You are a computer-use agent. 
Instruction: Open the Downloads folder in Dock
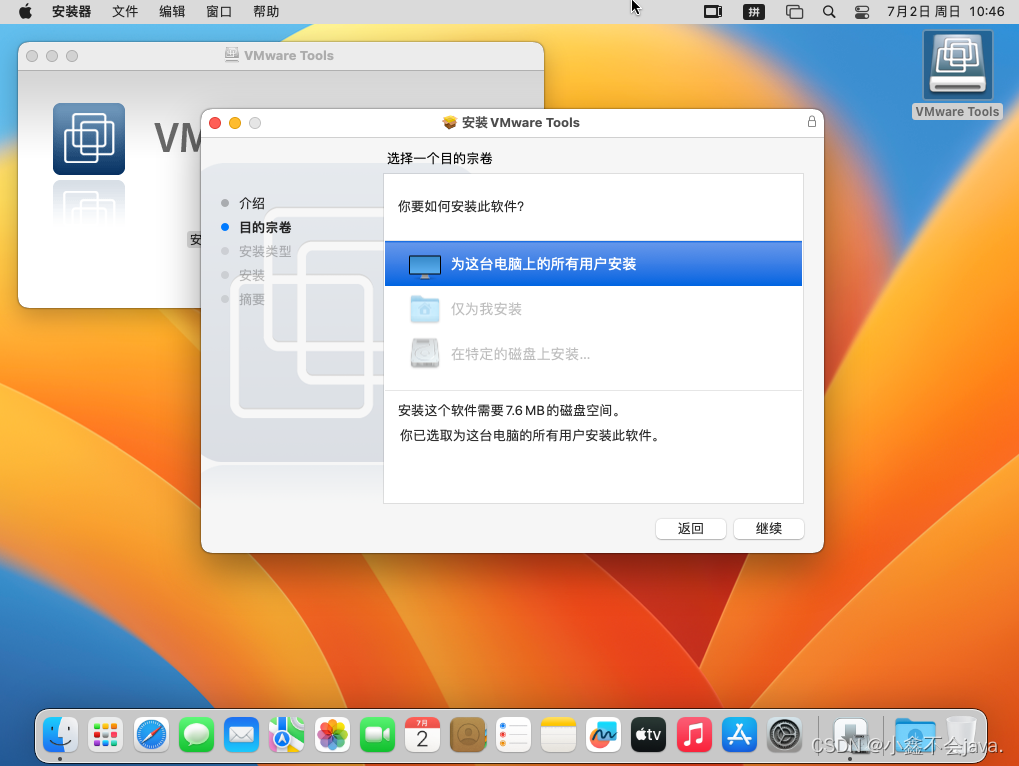pyautogui.click(x=915, y=735)
